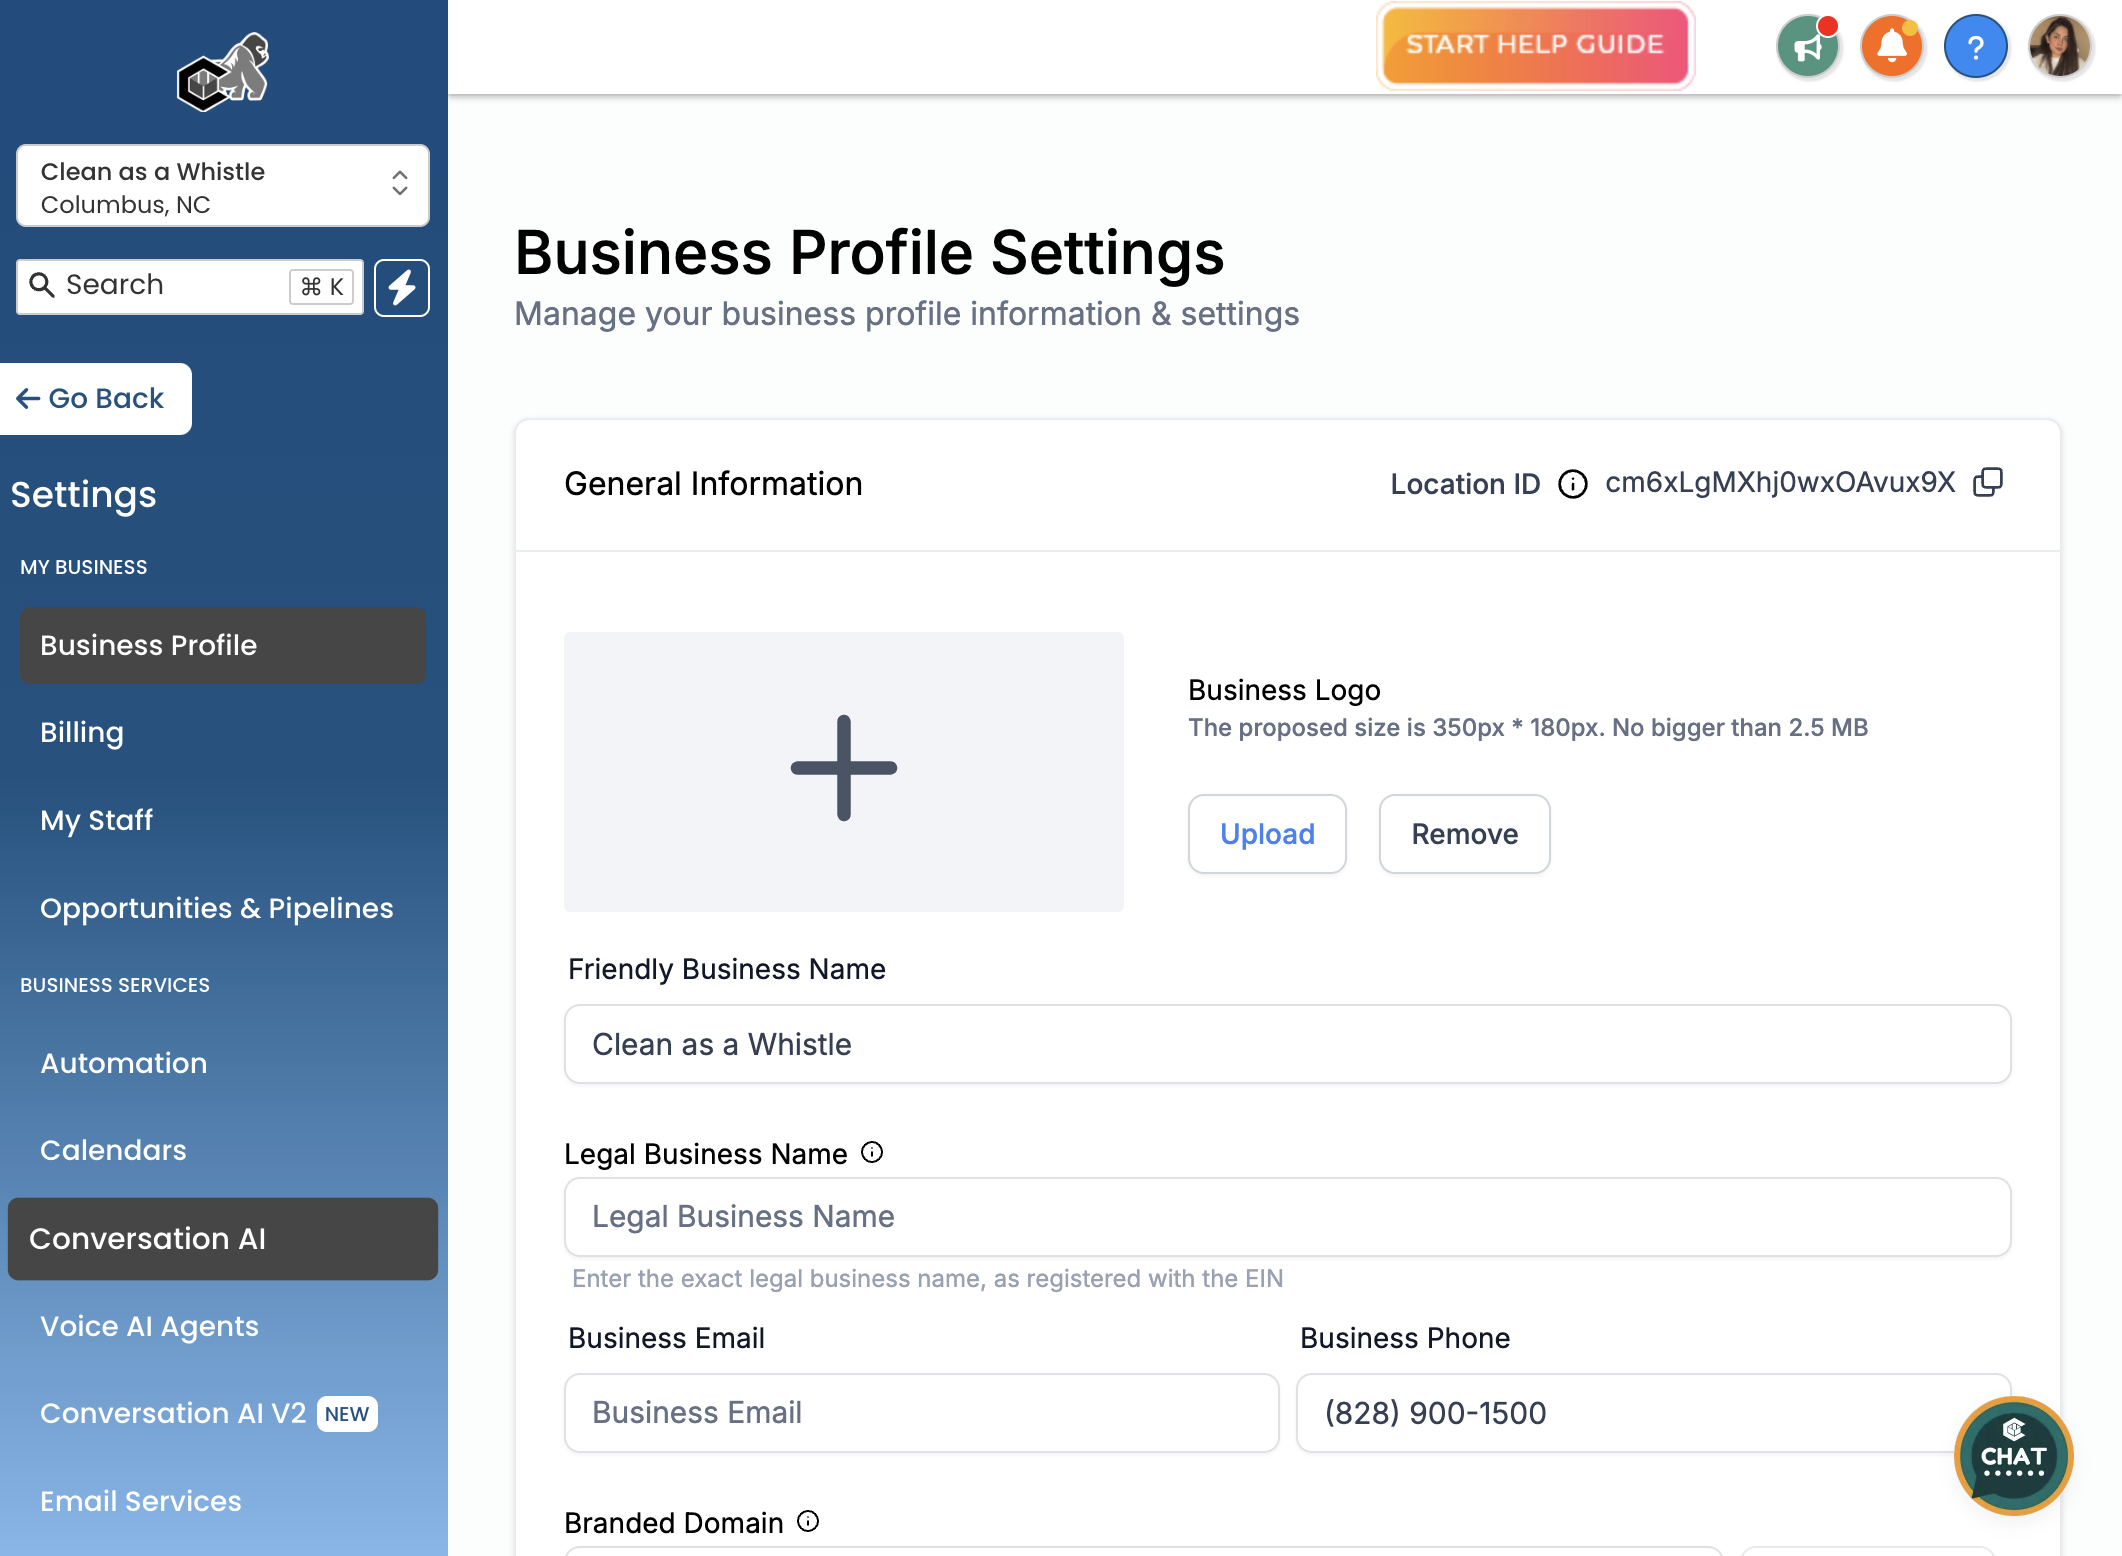Click the Location ID info icon

click(x=1573, y=484)
